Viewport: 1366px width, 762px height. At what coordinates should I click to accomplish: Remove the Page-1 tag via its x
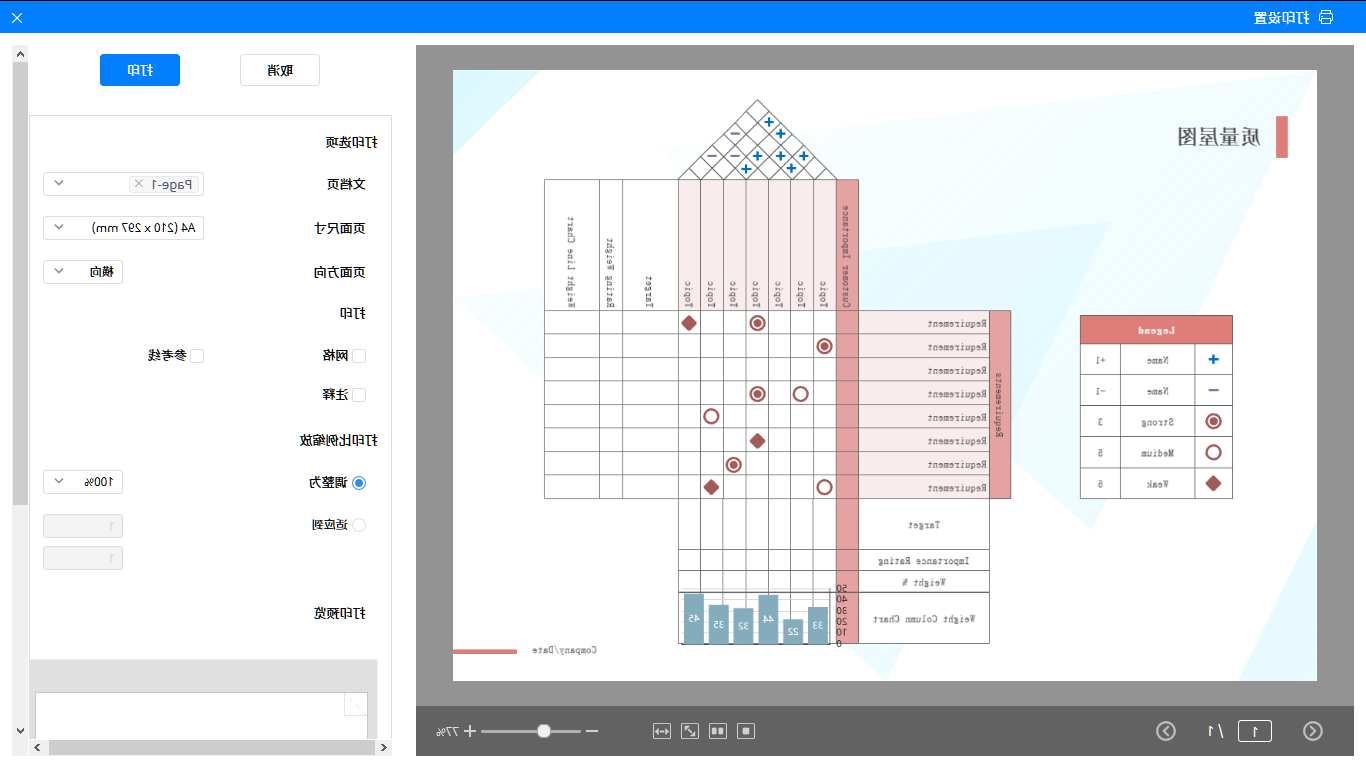[x=138, y=184]
